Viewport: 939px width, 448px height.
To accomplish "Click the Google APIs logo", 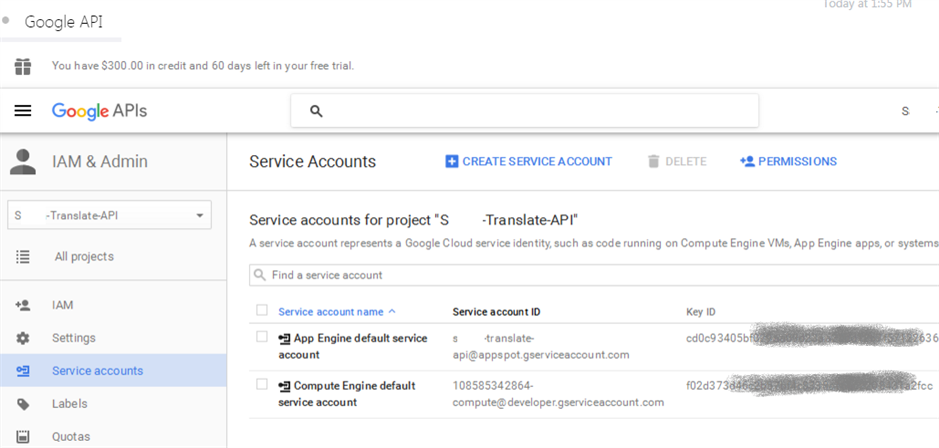I will (x=99, y=111).
